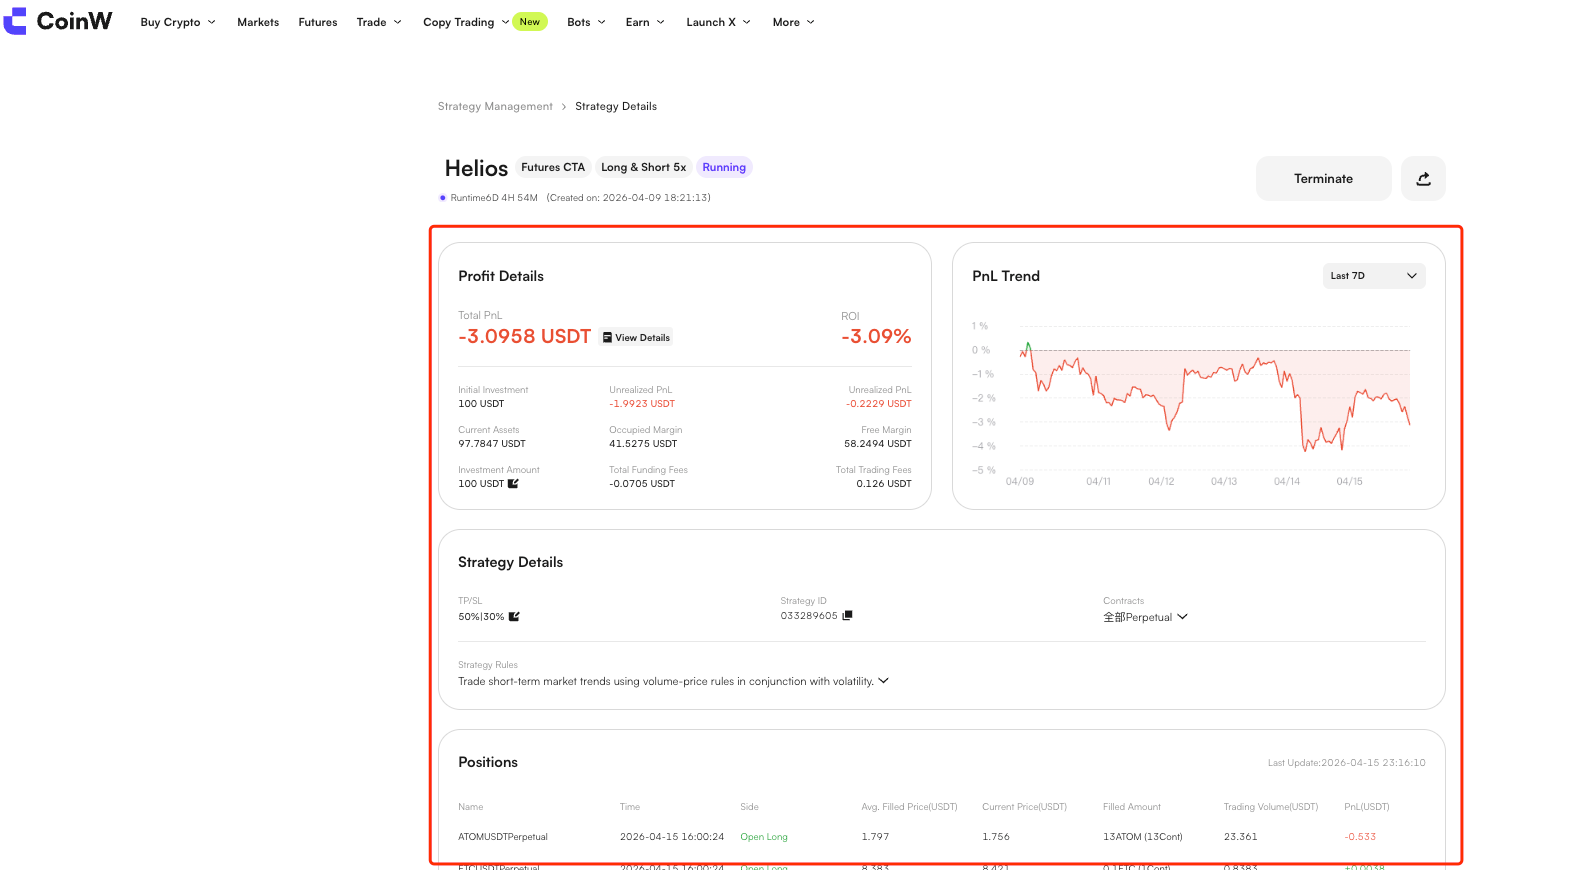1570x870 pixels.
Task: Expand the Strategy Rules description
Action: tap(883, 681)
